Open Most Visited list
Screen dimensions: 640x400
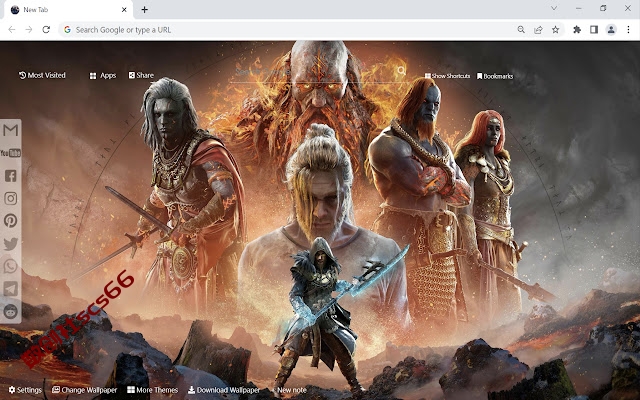tap(42, 75)
